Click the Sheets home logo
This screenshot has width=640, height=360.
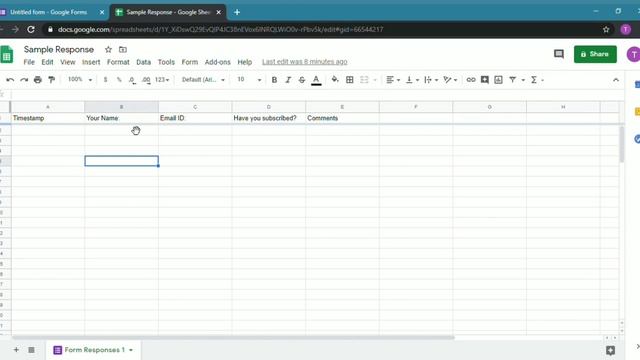point(7,54)
